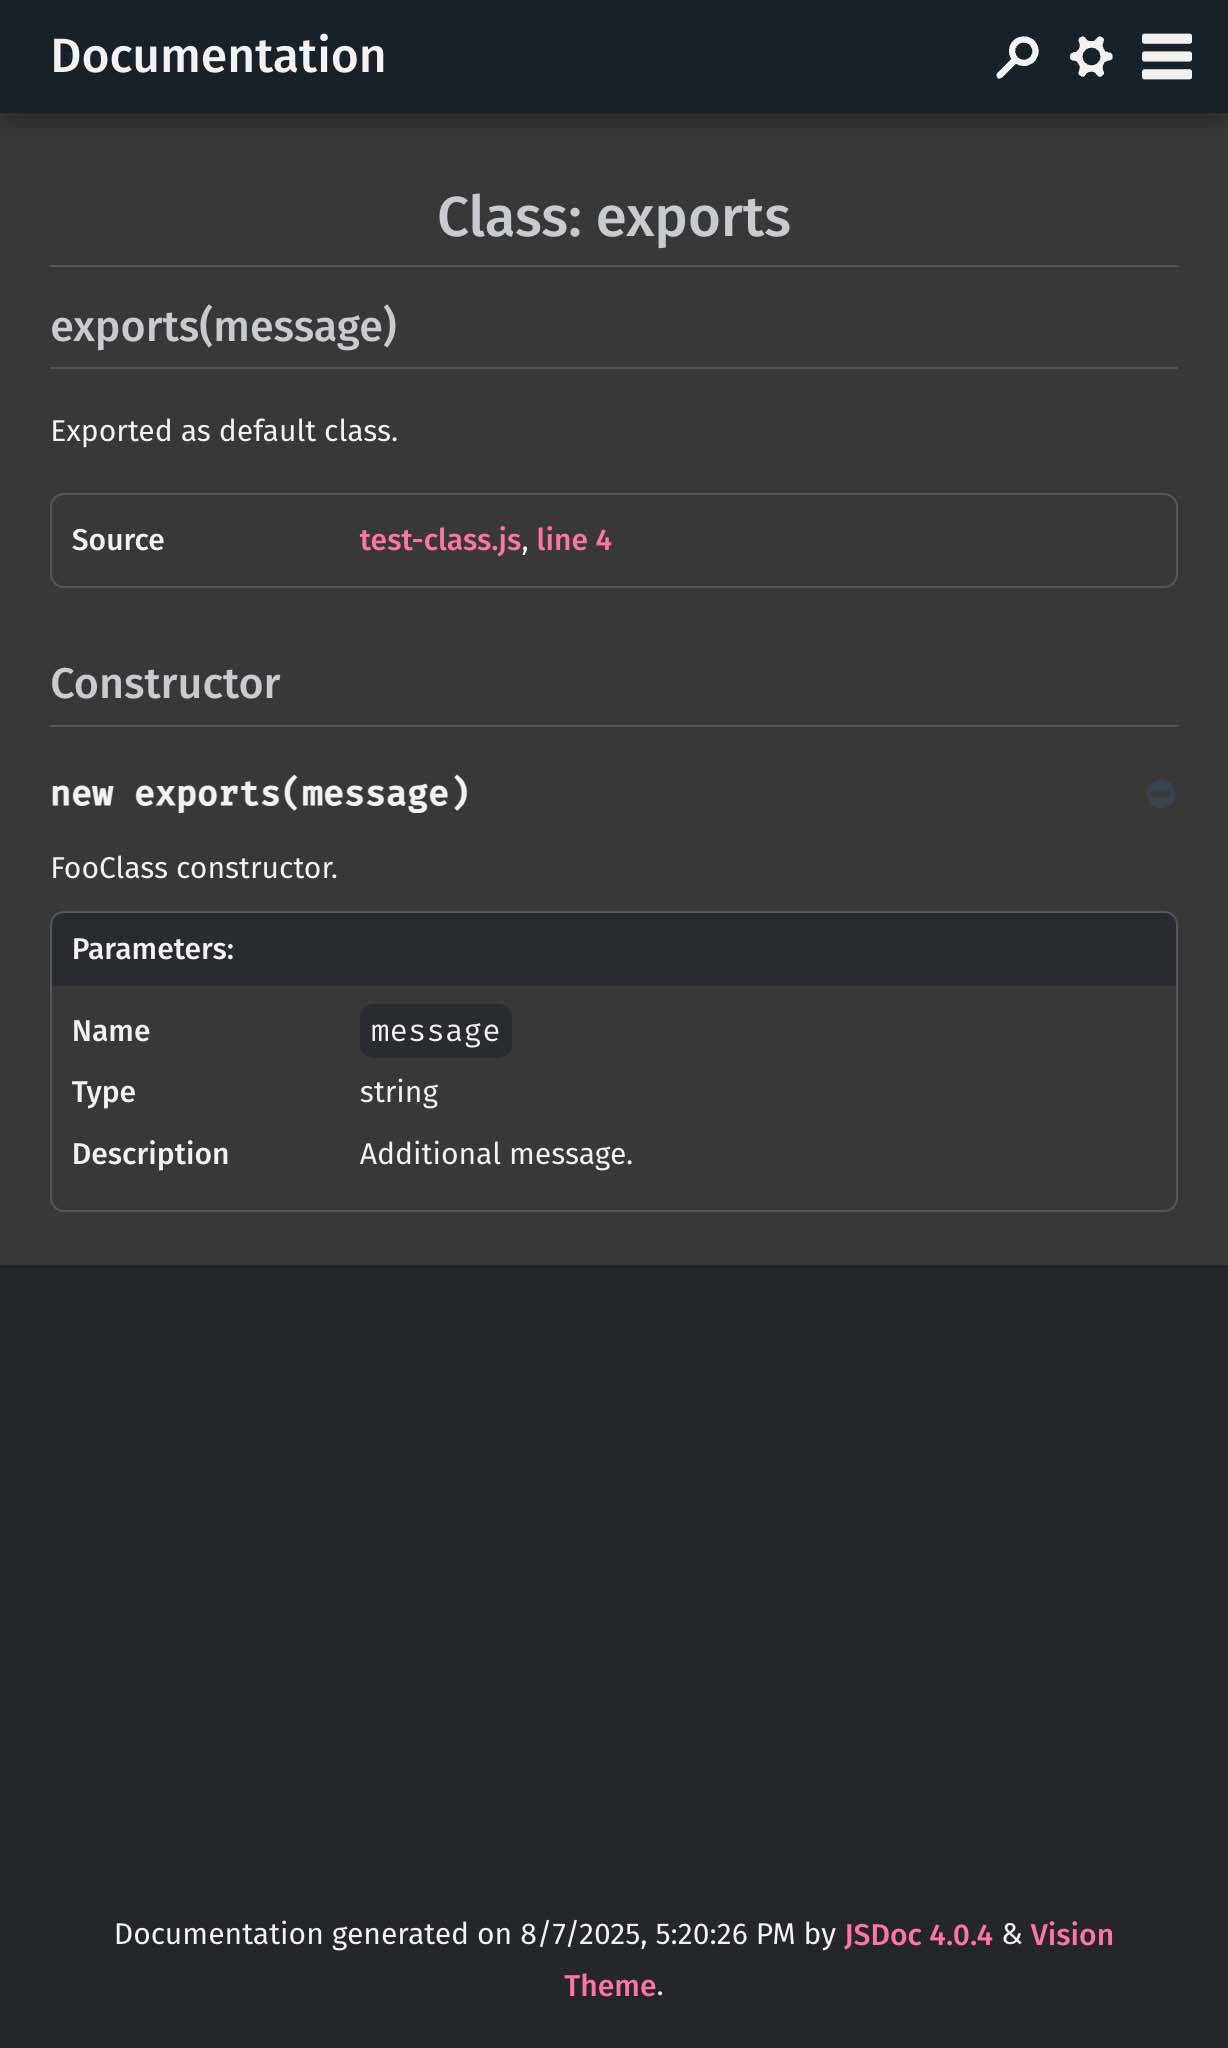The width and height of the screenshot is (1228, 2048).
Task: Click the Documentation home title
Action: tap(218, 56)
